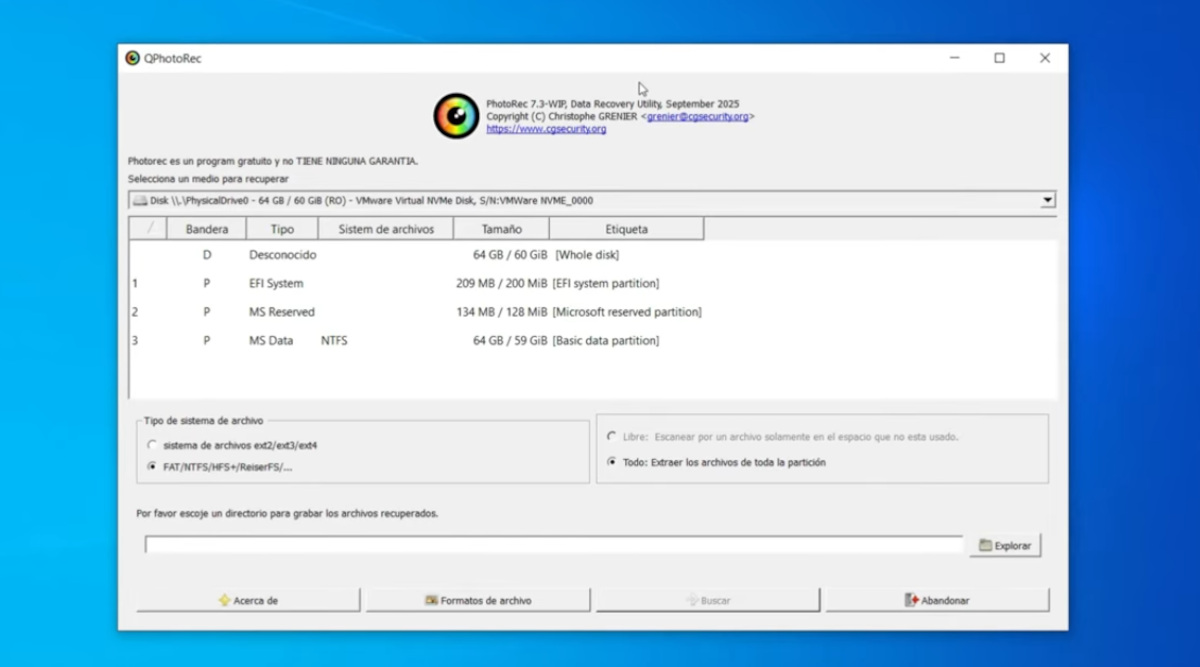The image size is (1200, 667).
Task: Maximize the QPhotoRec window
Action: (999, 58)
